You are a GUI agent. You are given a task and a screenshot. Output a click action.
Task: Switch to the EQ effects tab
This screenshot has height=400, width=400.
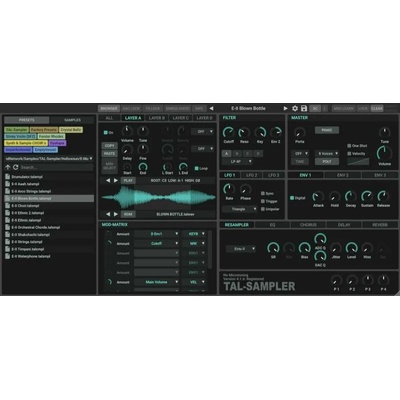[x=272, y=225]
